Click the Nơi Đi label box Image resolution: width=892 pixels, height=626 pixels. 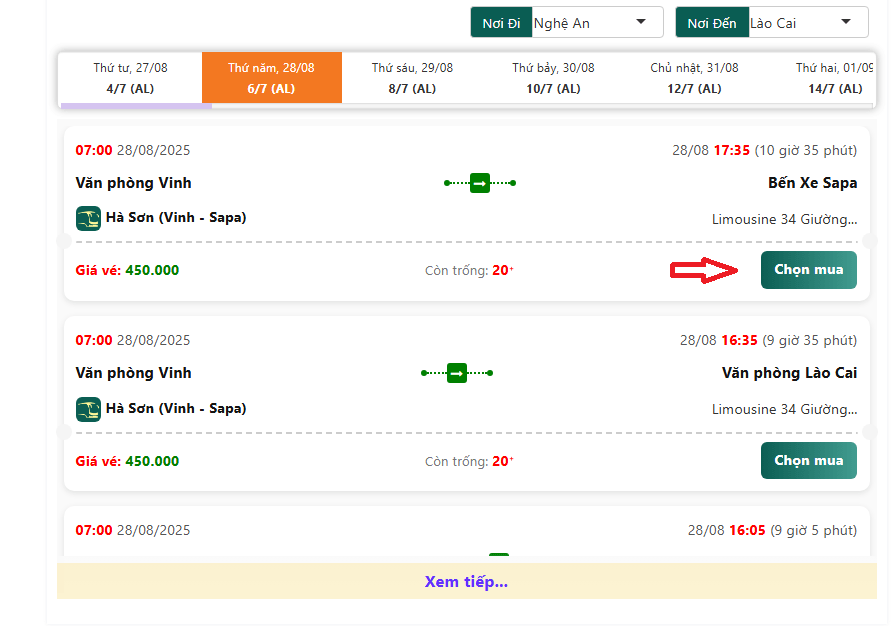501,23
